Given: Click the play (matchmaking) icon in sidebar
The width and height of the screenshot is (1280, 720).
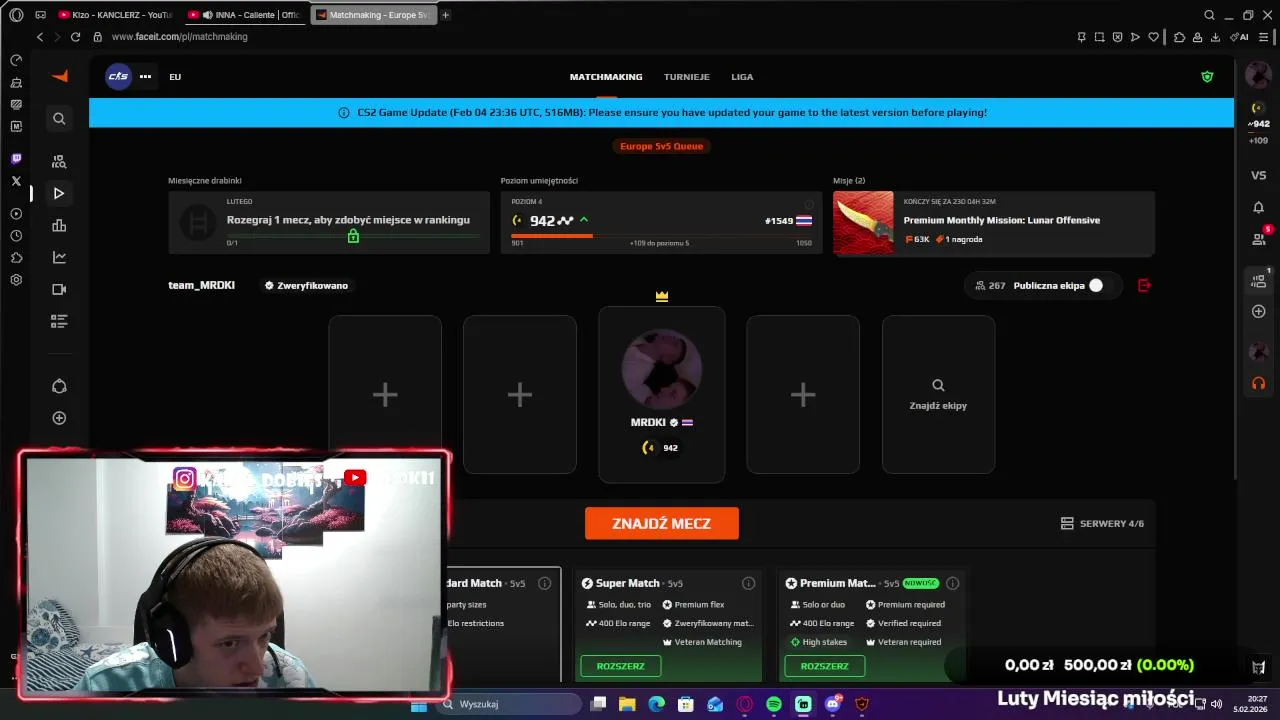Looking at the screenshot, I should click(x=59, y=193).
